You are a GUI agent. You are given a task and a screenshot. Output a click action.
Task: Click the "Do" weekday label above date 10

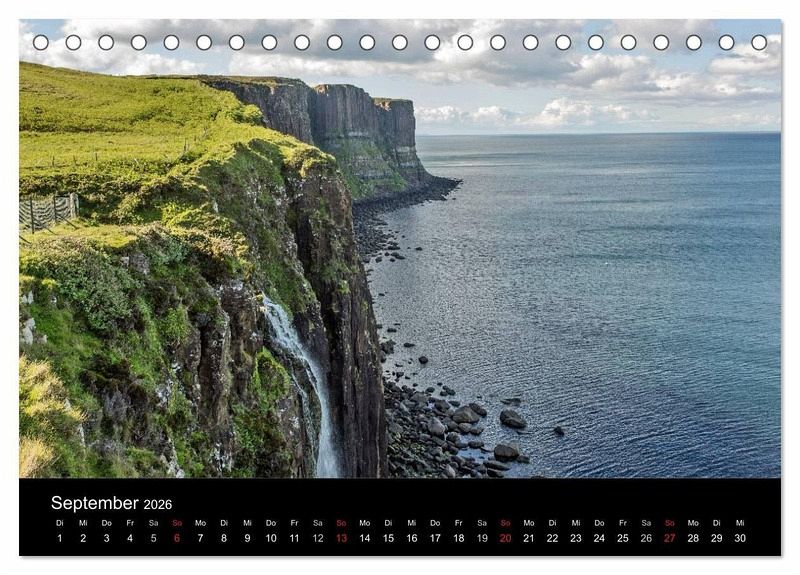[271, 523]
